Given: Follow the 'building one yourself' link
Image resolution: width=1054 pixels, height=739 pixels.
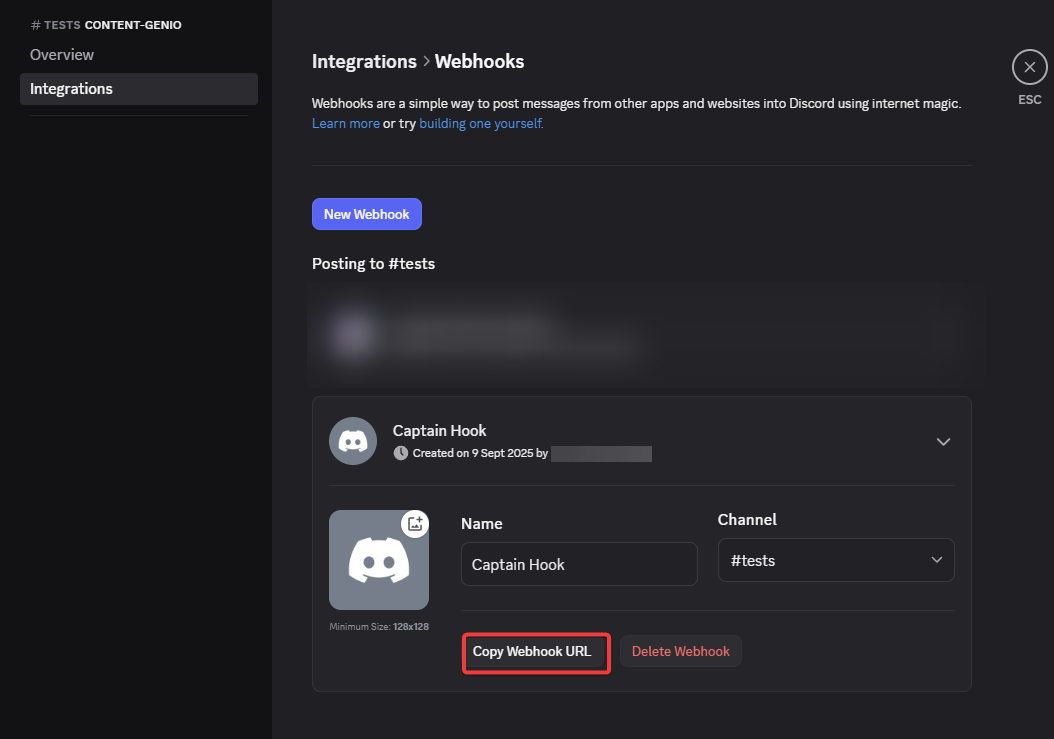Looking at the screenshot, I should [x=481, y=123].
